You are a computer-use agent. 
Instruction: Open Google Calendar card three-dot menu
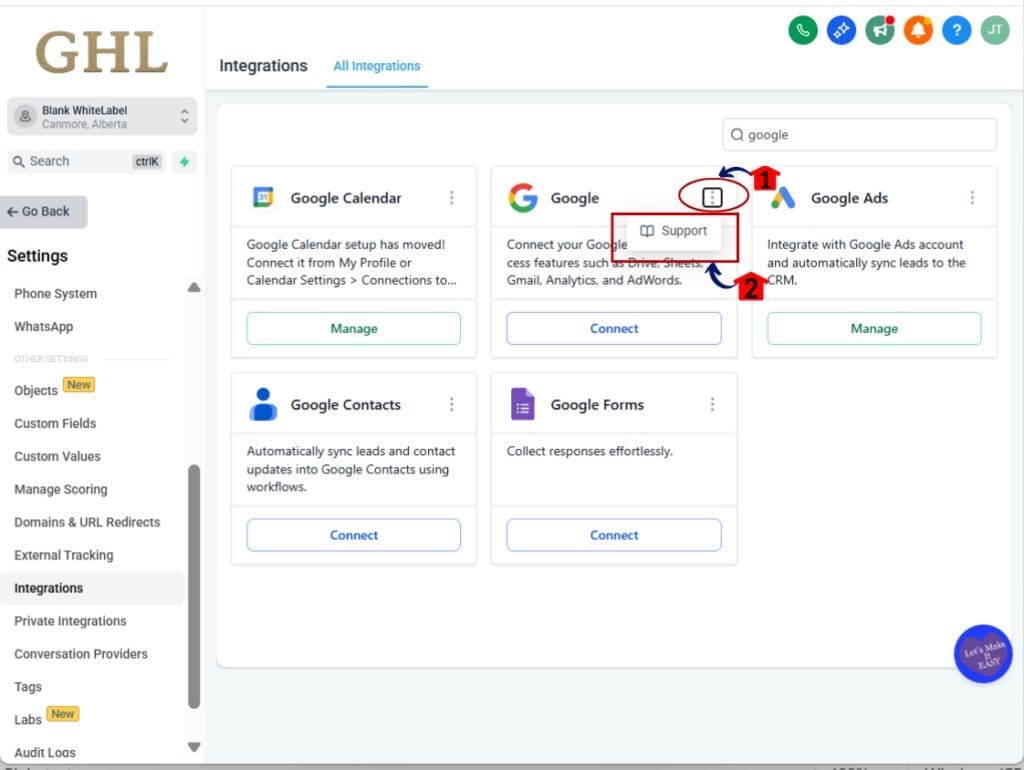[451, 197]
